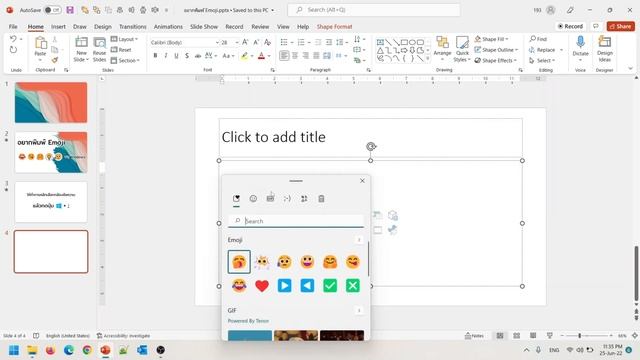Click the New Slide icon
This screenshot has width=640, height=360.
(x=81, y=42)
